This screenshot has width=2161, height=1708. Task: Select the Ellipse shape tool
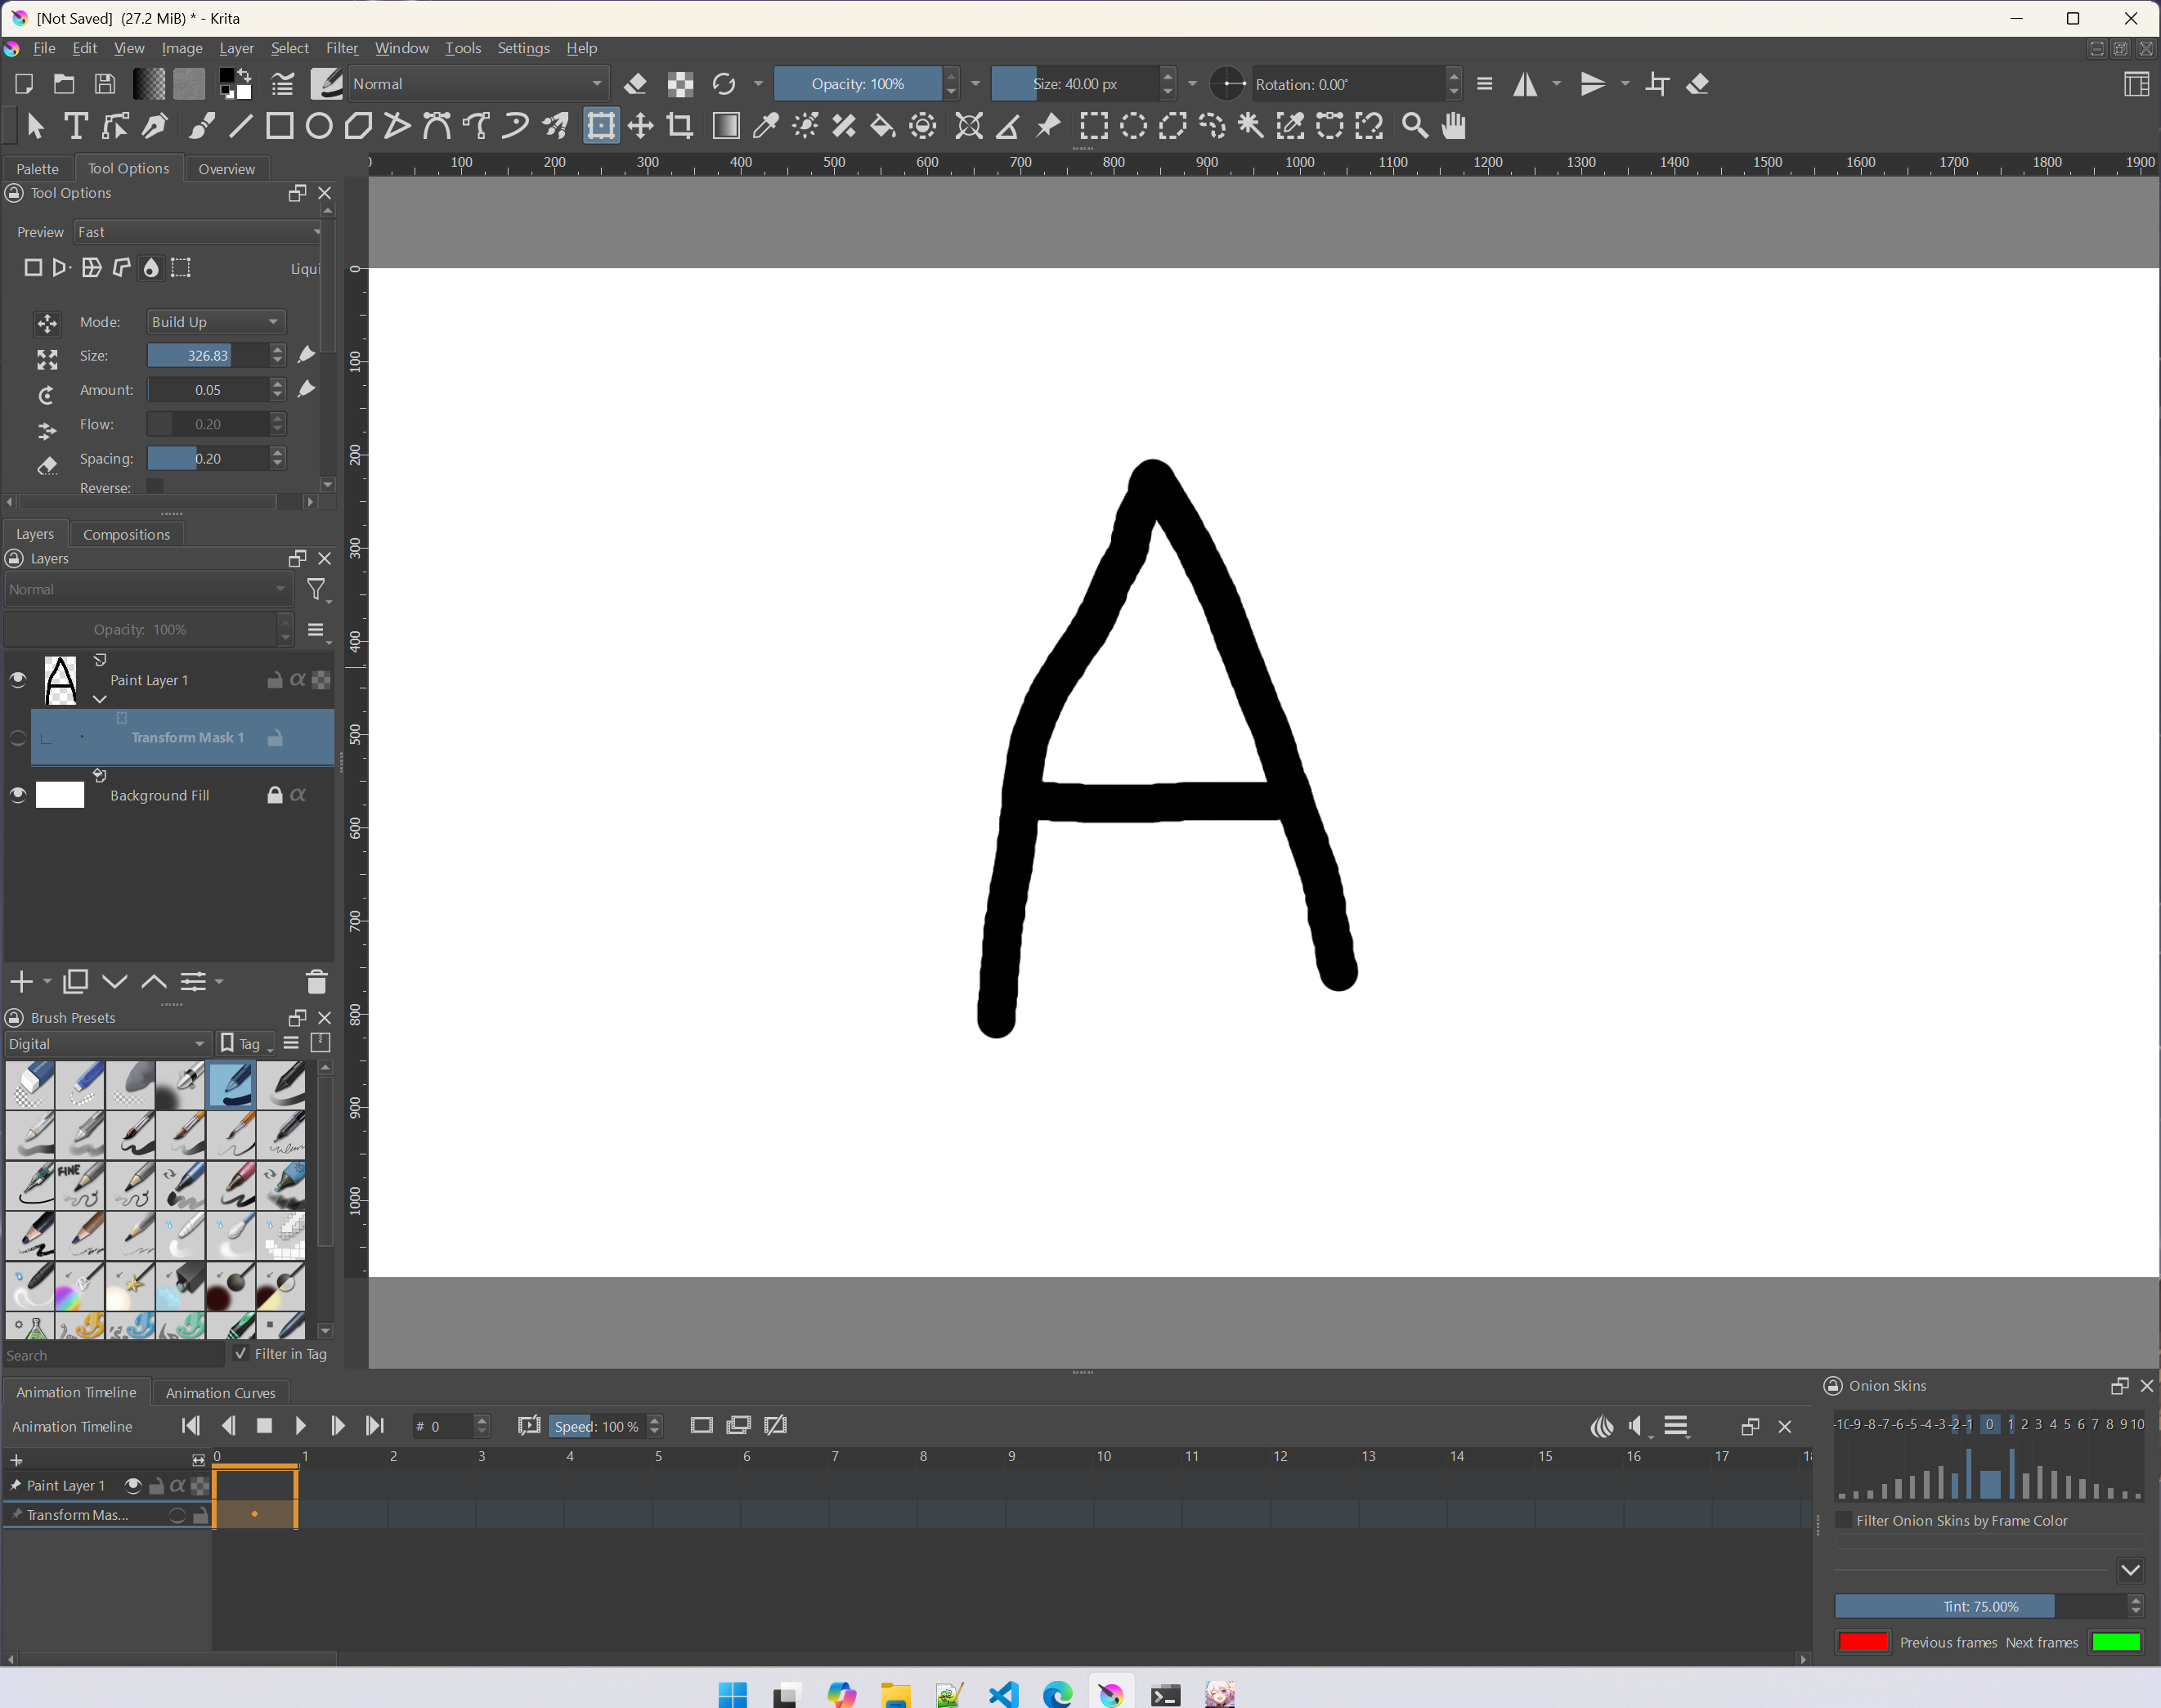coord(319,126)
